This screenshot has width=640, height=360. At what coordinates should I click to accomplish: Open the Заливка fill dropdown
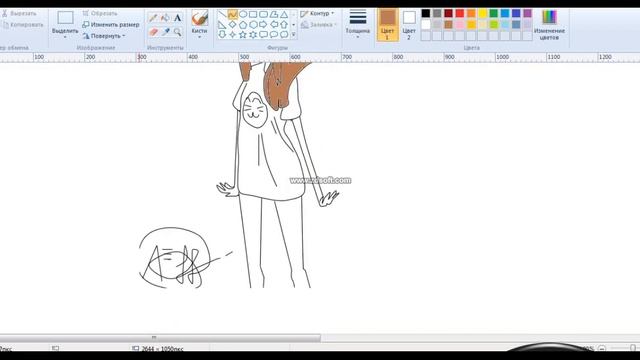[318, 25]
